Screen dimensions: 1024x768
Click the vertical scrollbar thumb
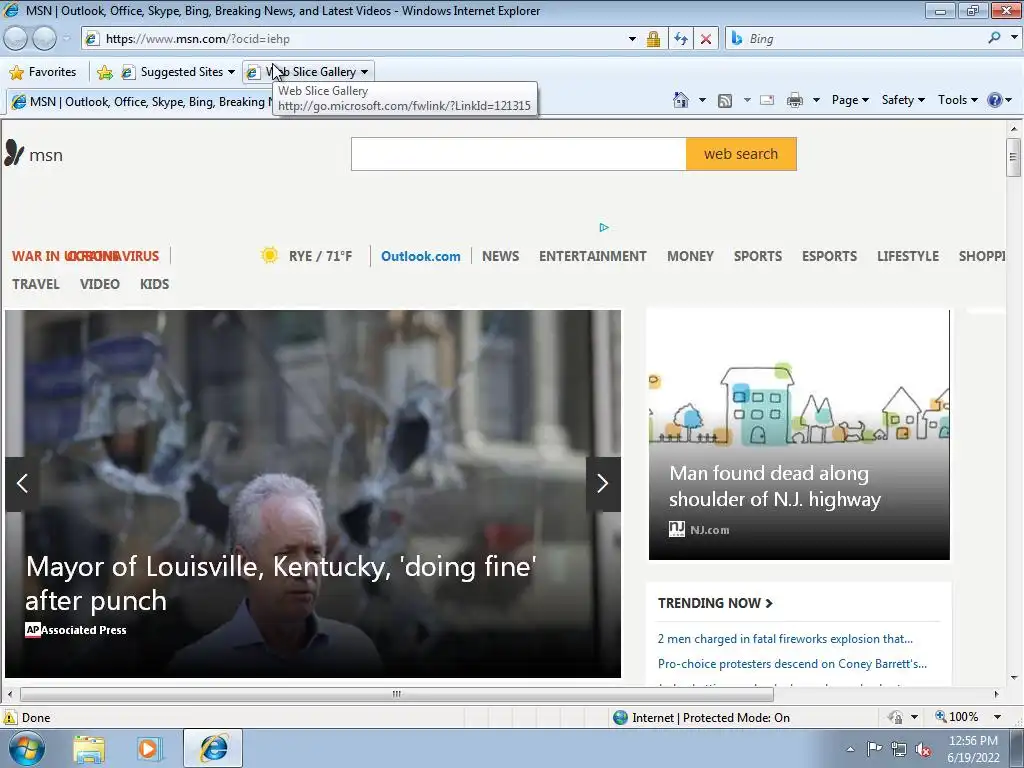click(x=1014, y=157)
